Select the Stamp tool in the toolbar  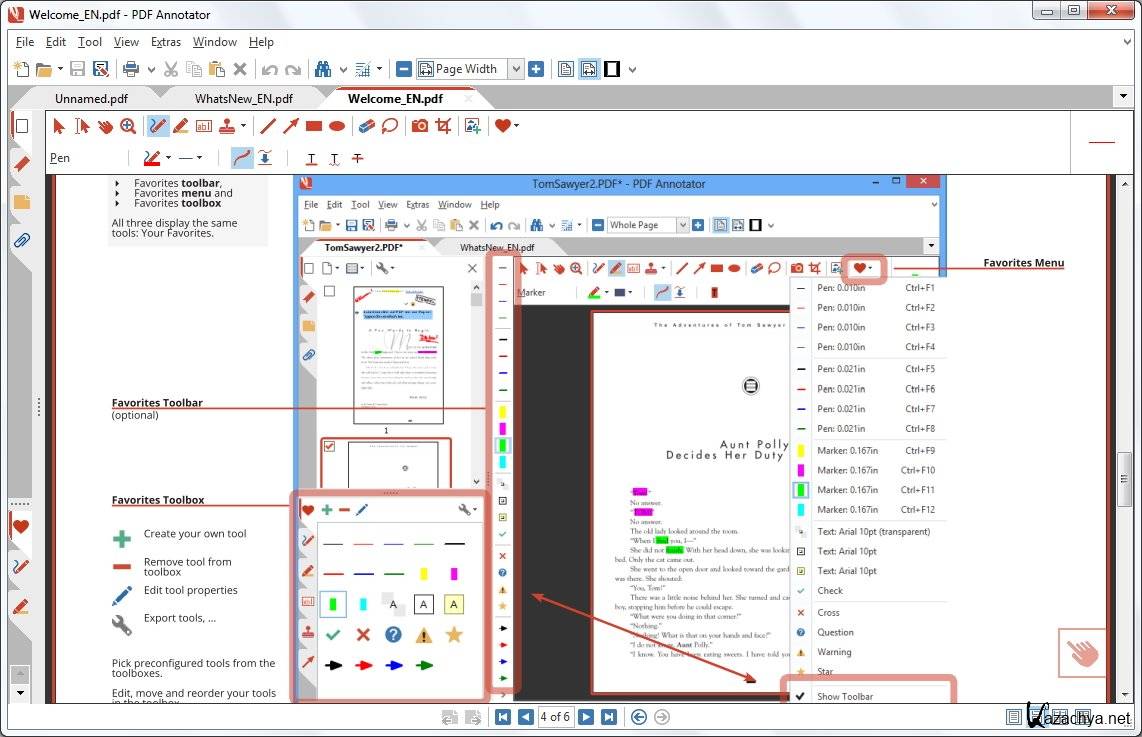(x=228, y=126)
